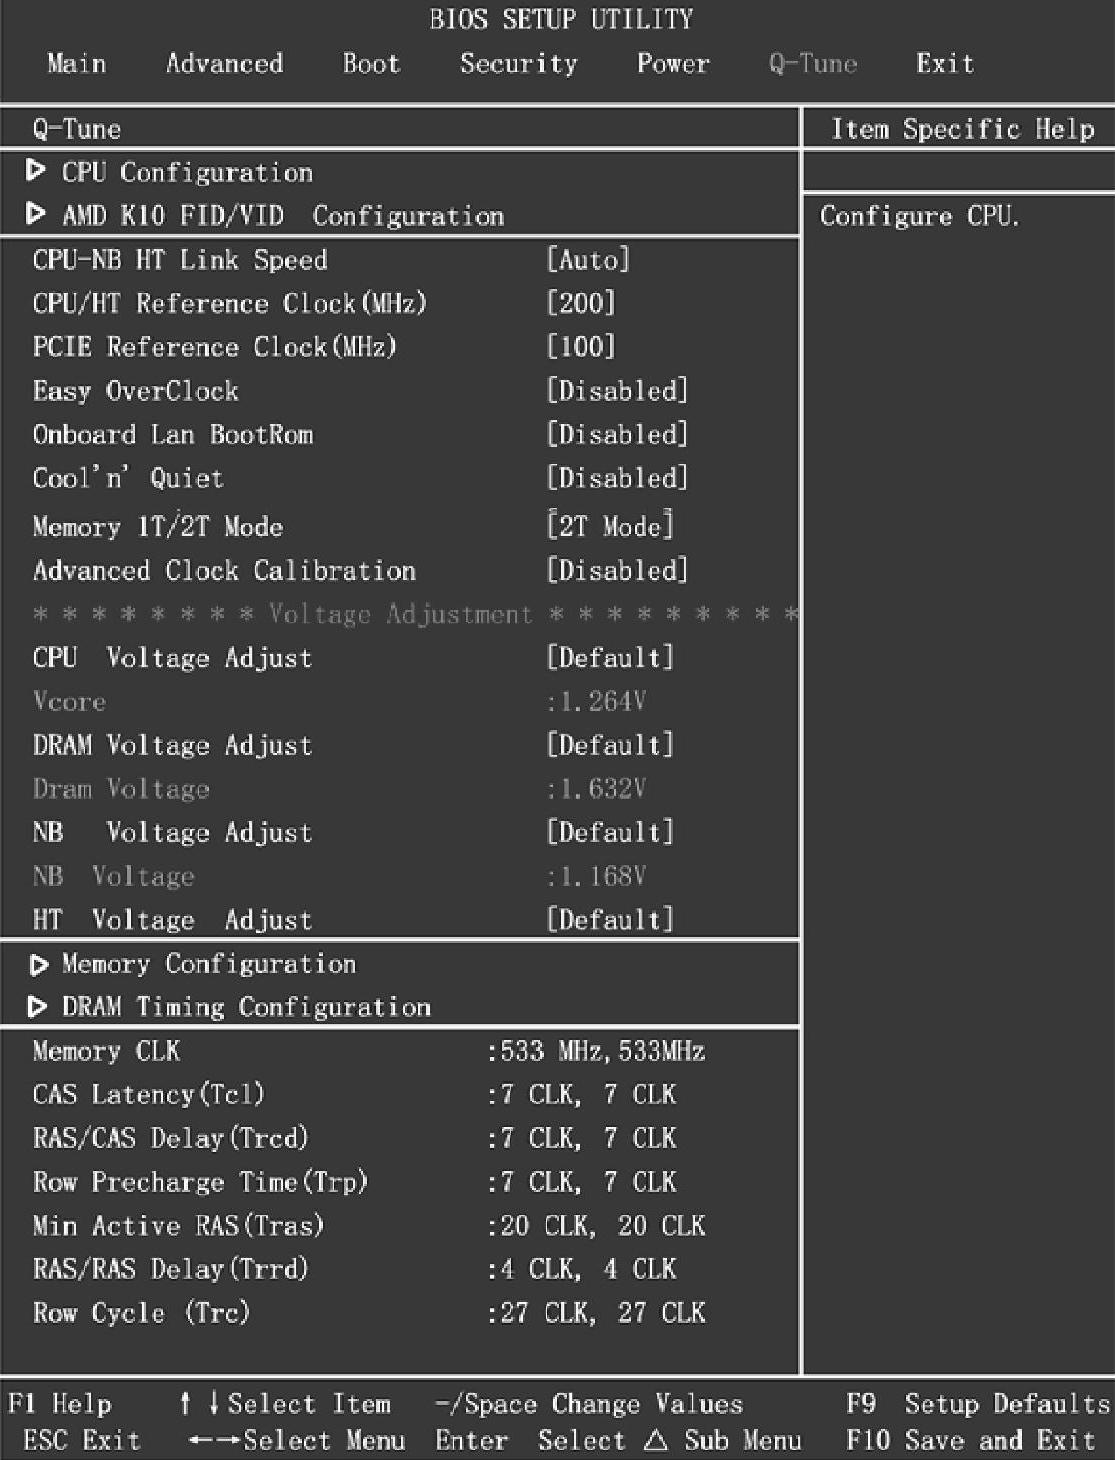Toggle Cool'n' Quiet Disabled setting

(x=617, y=478)
